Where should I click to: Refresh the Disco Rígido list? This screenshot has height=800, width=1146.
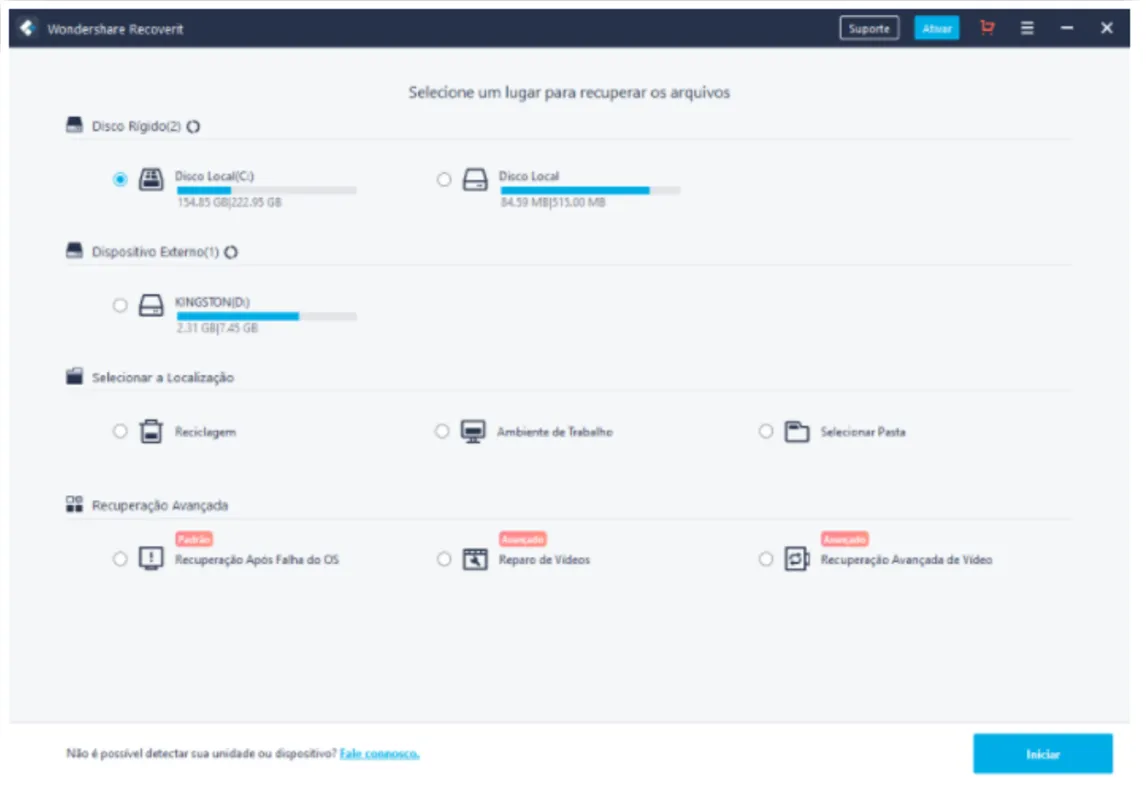[193, 126]
